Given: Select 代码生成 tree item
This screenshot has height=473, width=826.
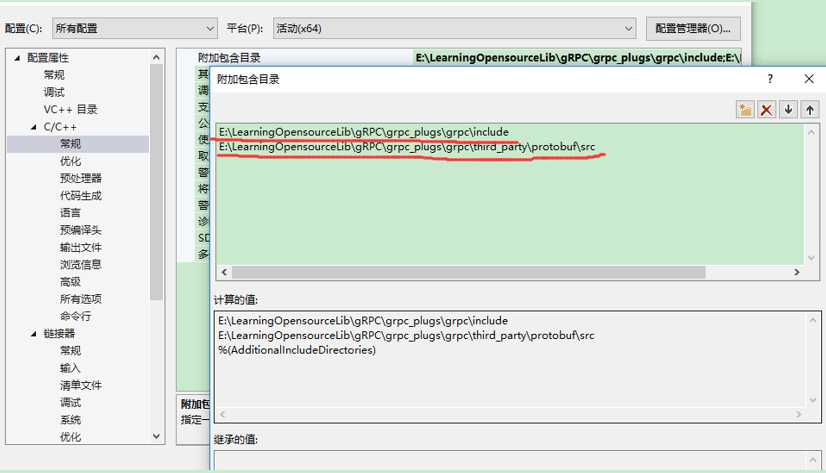Looking at the screenshot, I should (x=81, y=196).
